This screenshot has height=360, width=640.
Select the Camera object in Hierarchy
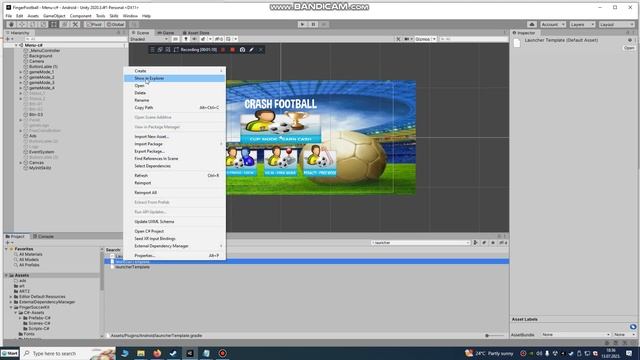[36, 61]
